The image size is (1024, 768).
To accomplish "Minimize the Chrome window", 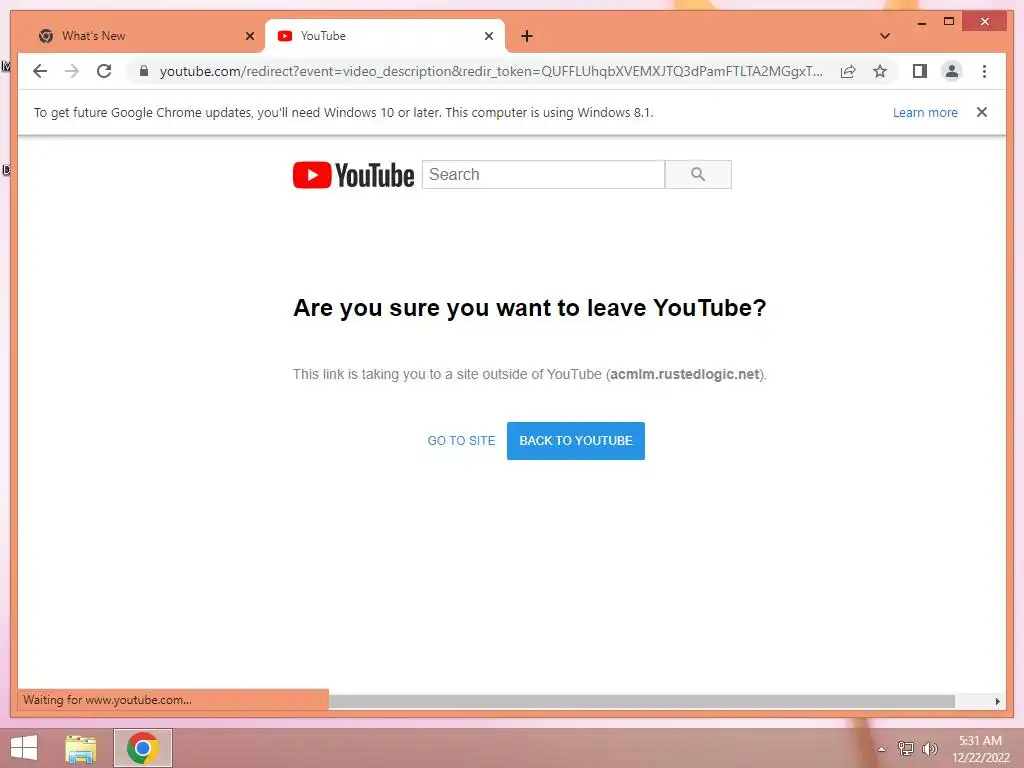I will click(x=921, y=22).
